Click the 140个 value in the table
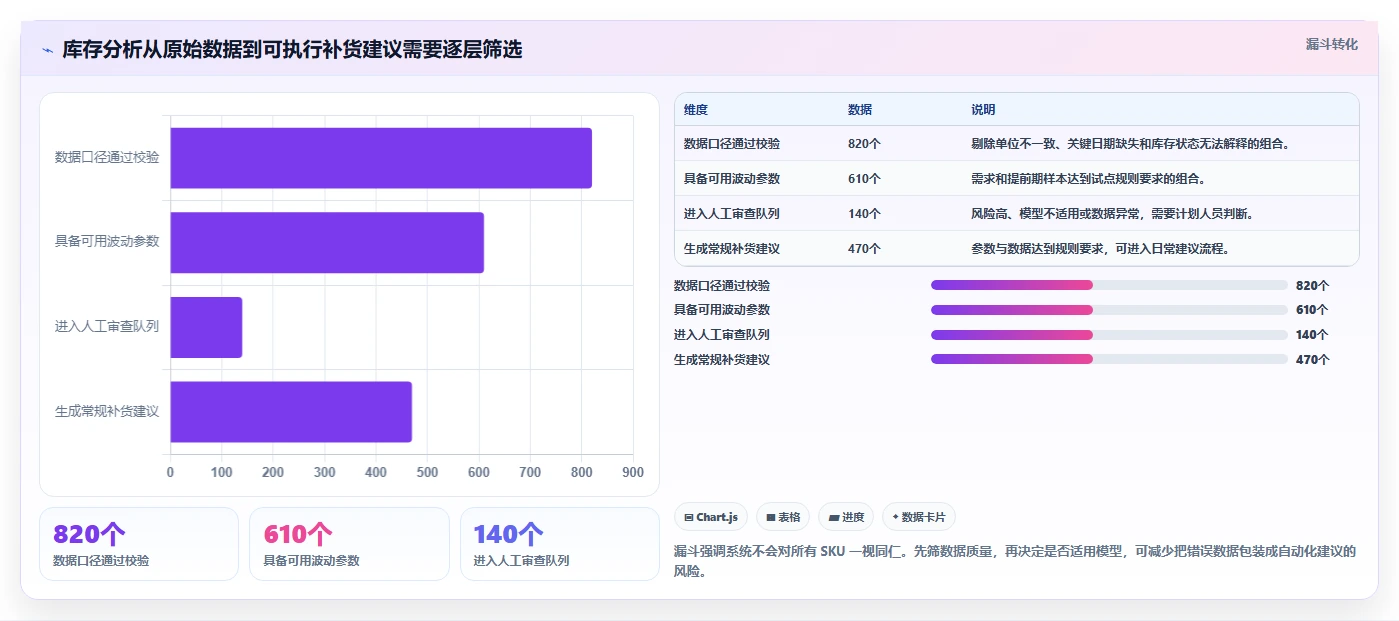This screenshot has height=621, width=1399. click(864, 214)
